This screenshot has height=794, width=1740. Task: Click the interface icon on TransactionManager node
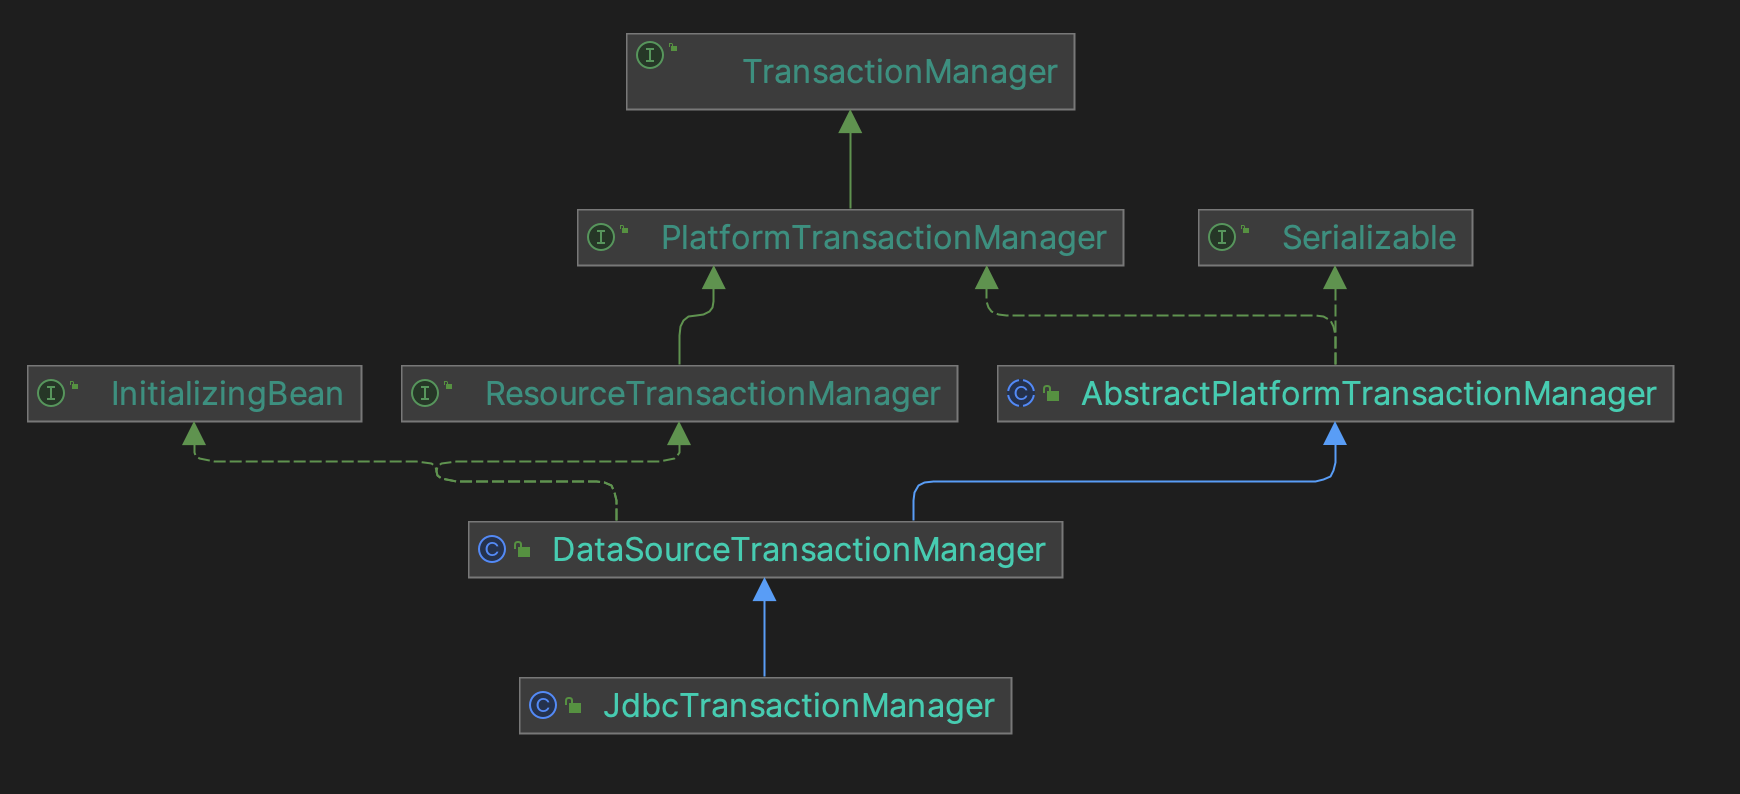point(650,55)
